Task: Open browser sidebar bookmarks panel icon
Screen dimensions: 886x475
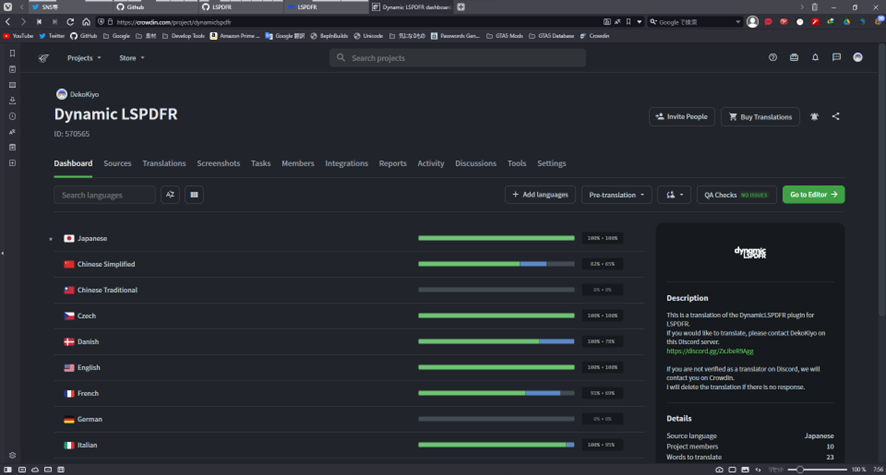Action: point(12,53)
